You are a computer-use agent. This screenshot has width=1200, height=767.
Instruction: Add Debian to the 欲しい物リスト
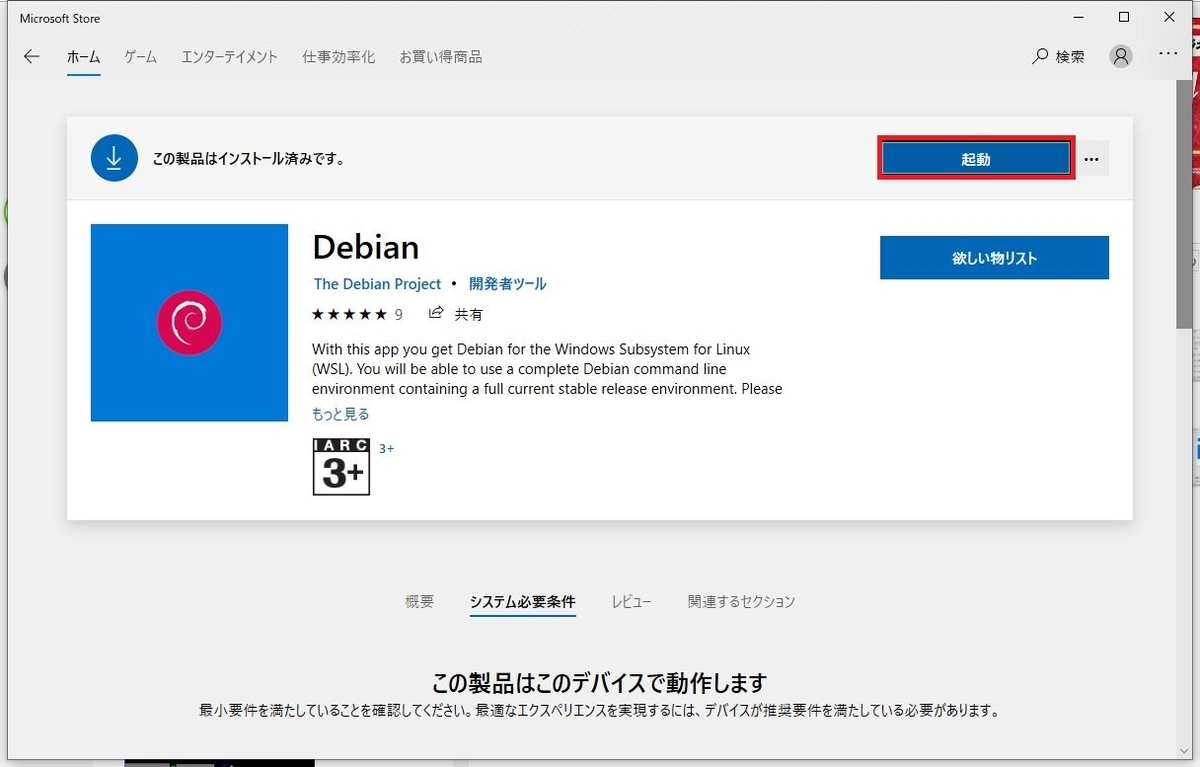tap(993, 257)
